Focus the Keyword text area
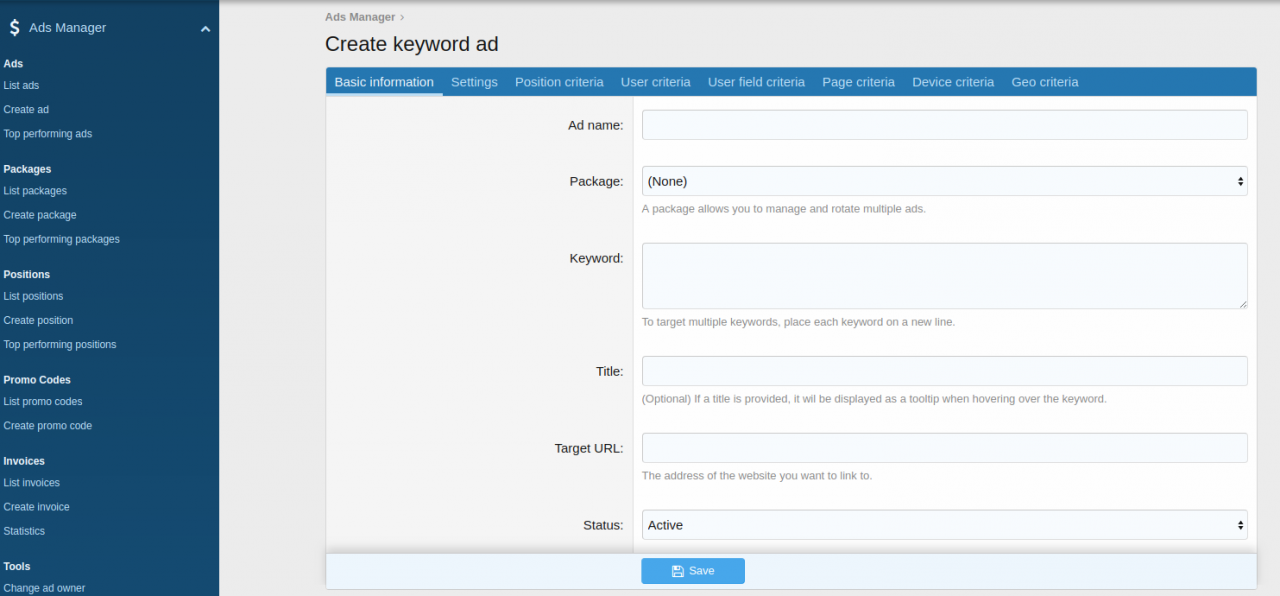1280x596 pixels. 944,276
